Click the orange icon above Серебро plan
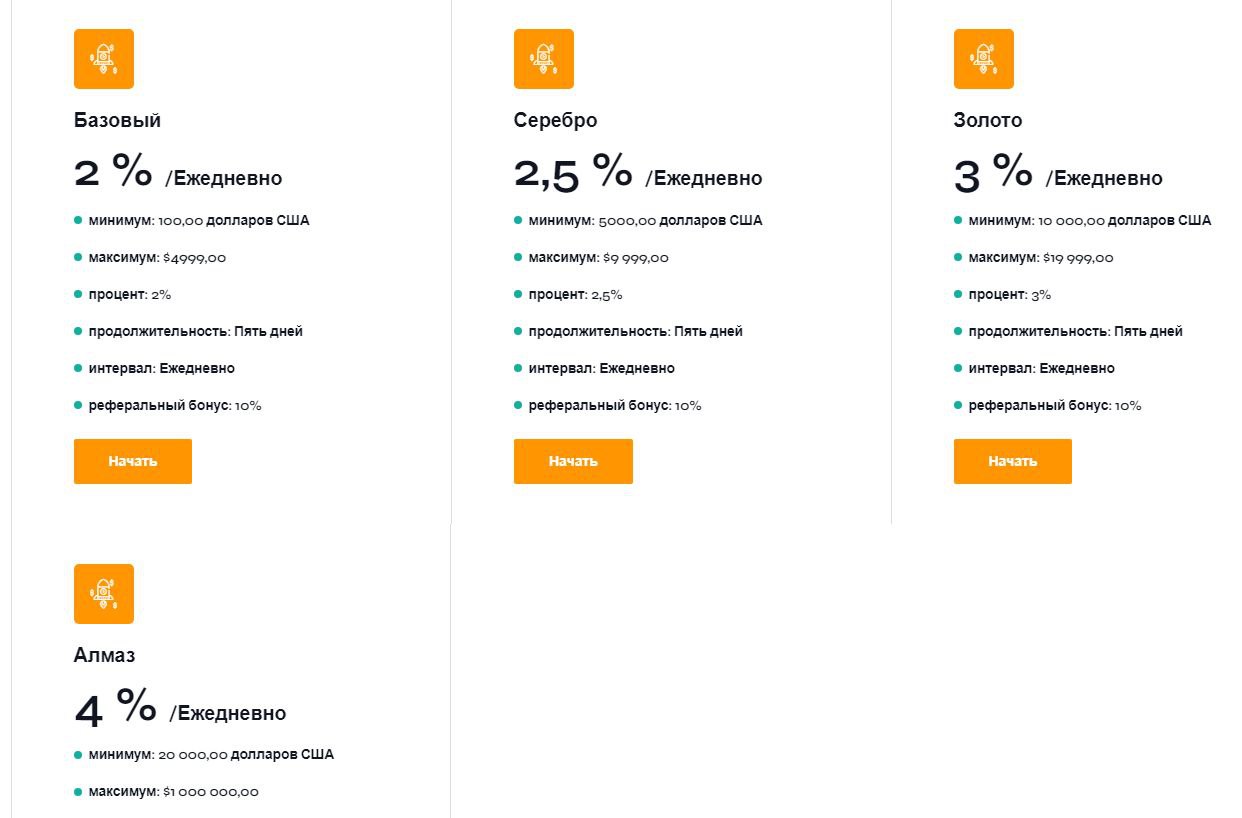 coord(544,59)
